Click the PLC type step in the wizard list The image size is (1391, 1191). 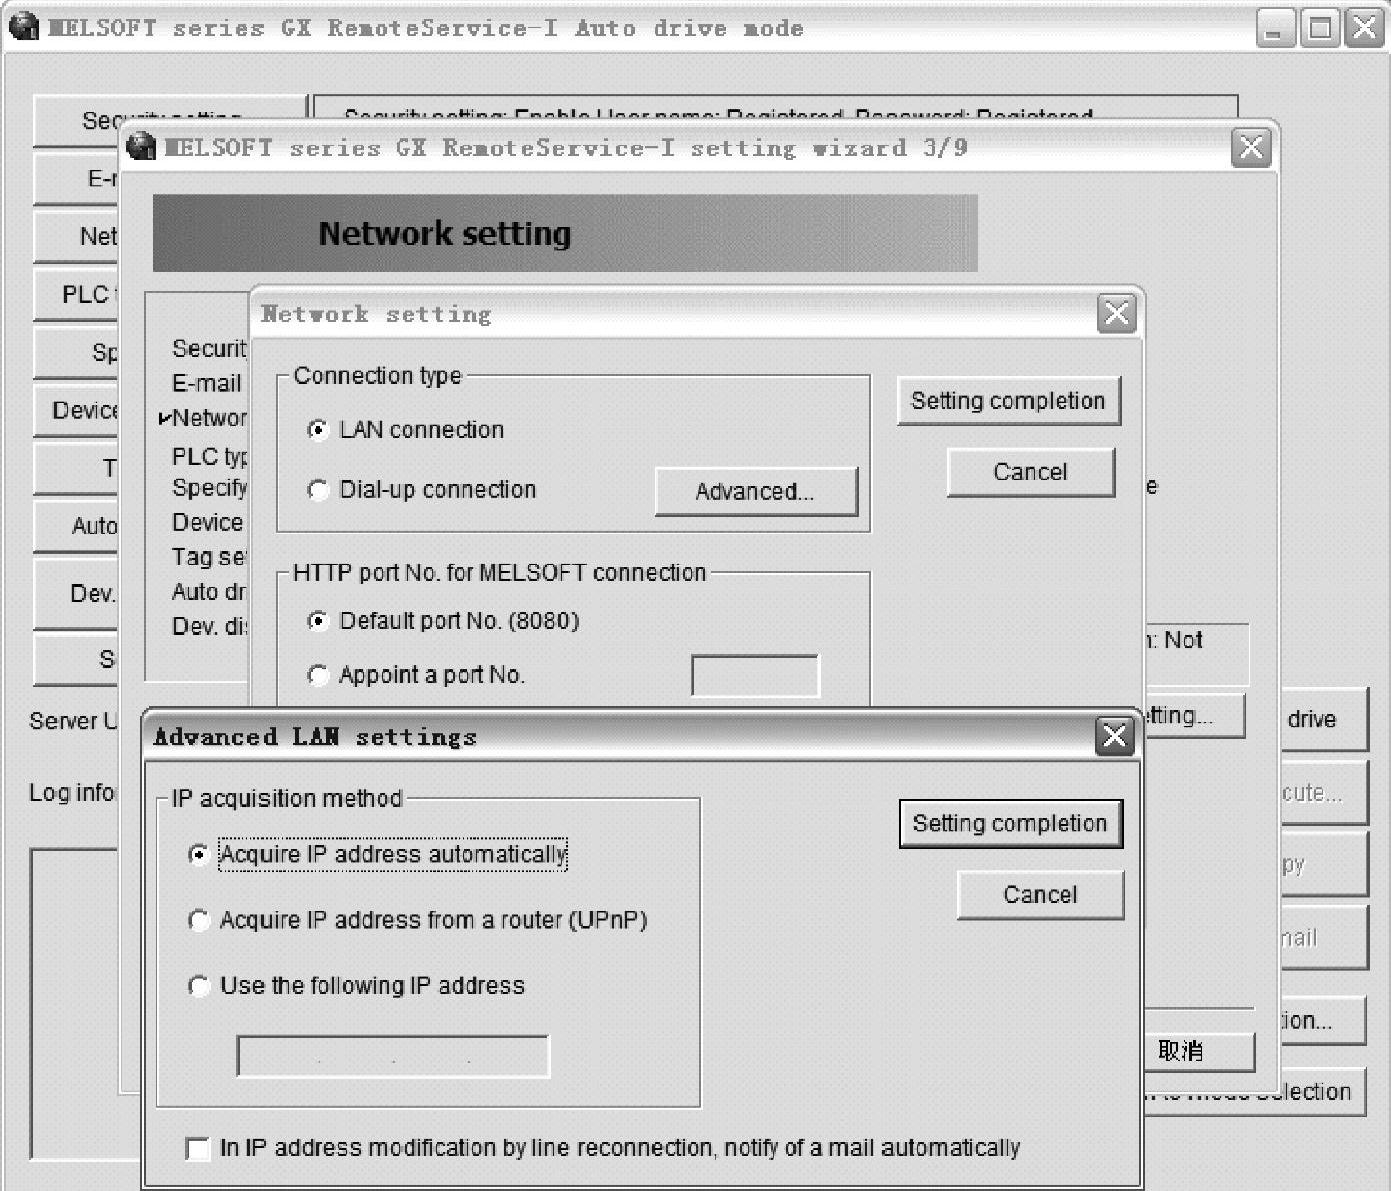[209, 456]
